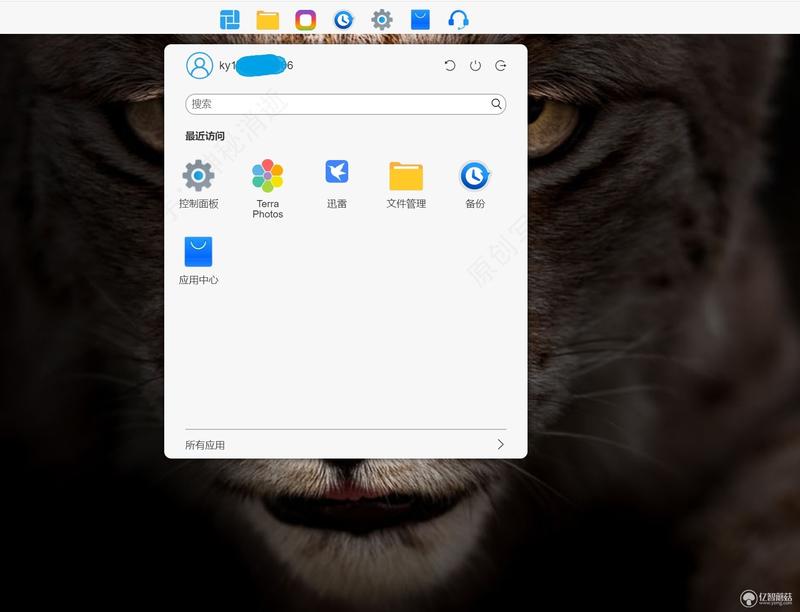Focus the 搜索 search field
The image size is (800, 612).
coord(345,104)
